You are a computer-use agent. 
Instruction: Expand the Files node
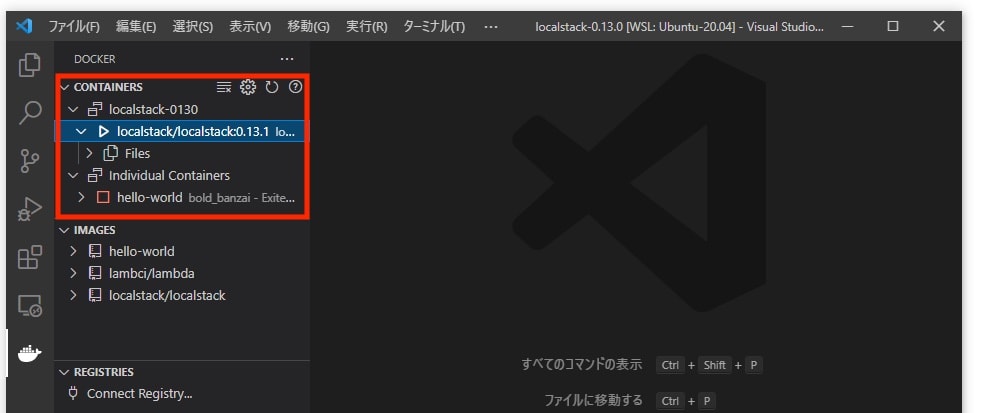coord(89,154)
